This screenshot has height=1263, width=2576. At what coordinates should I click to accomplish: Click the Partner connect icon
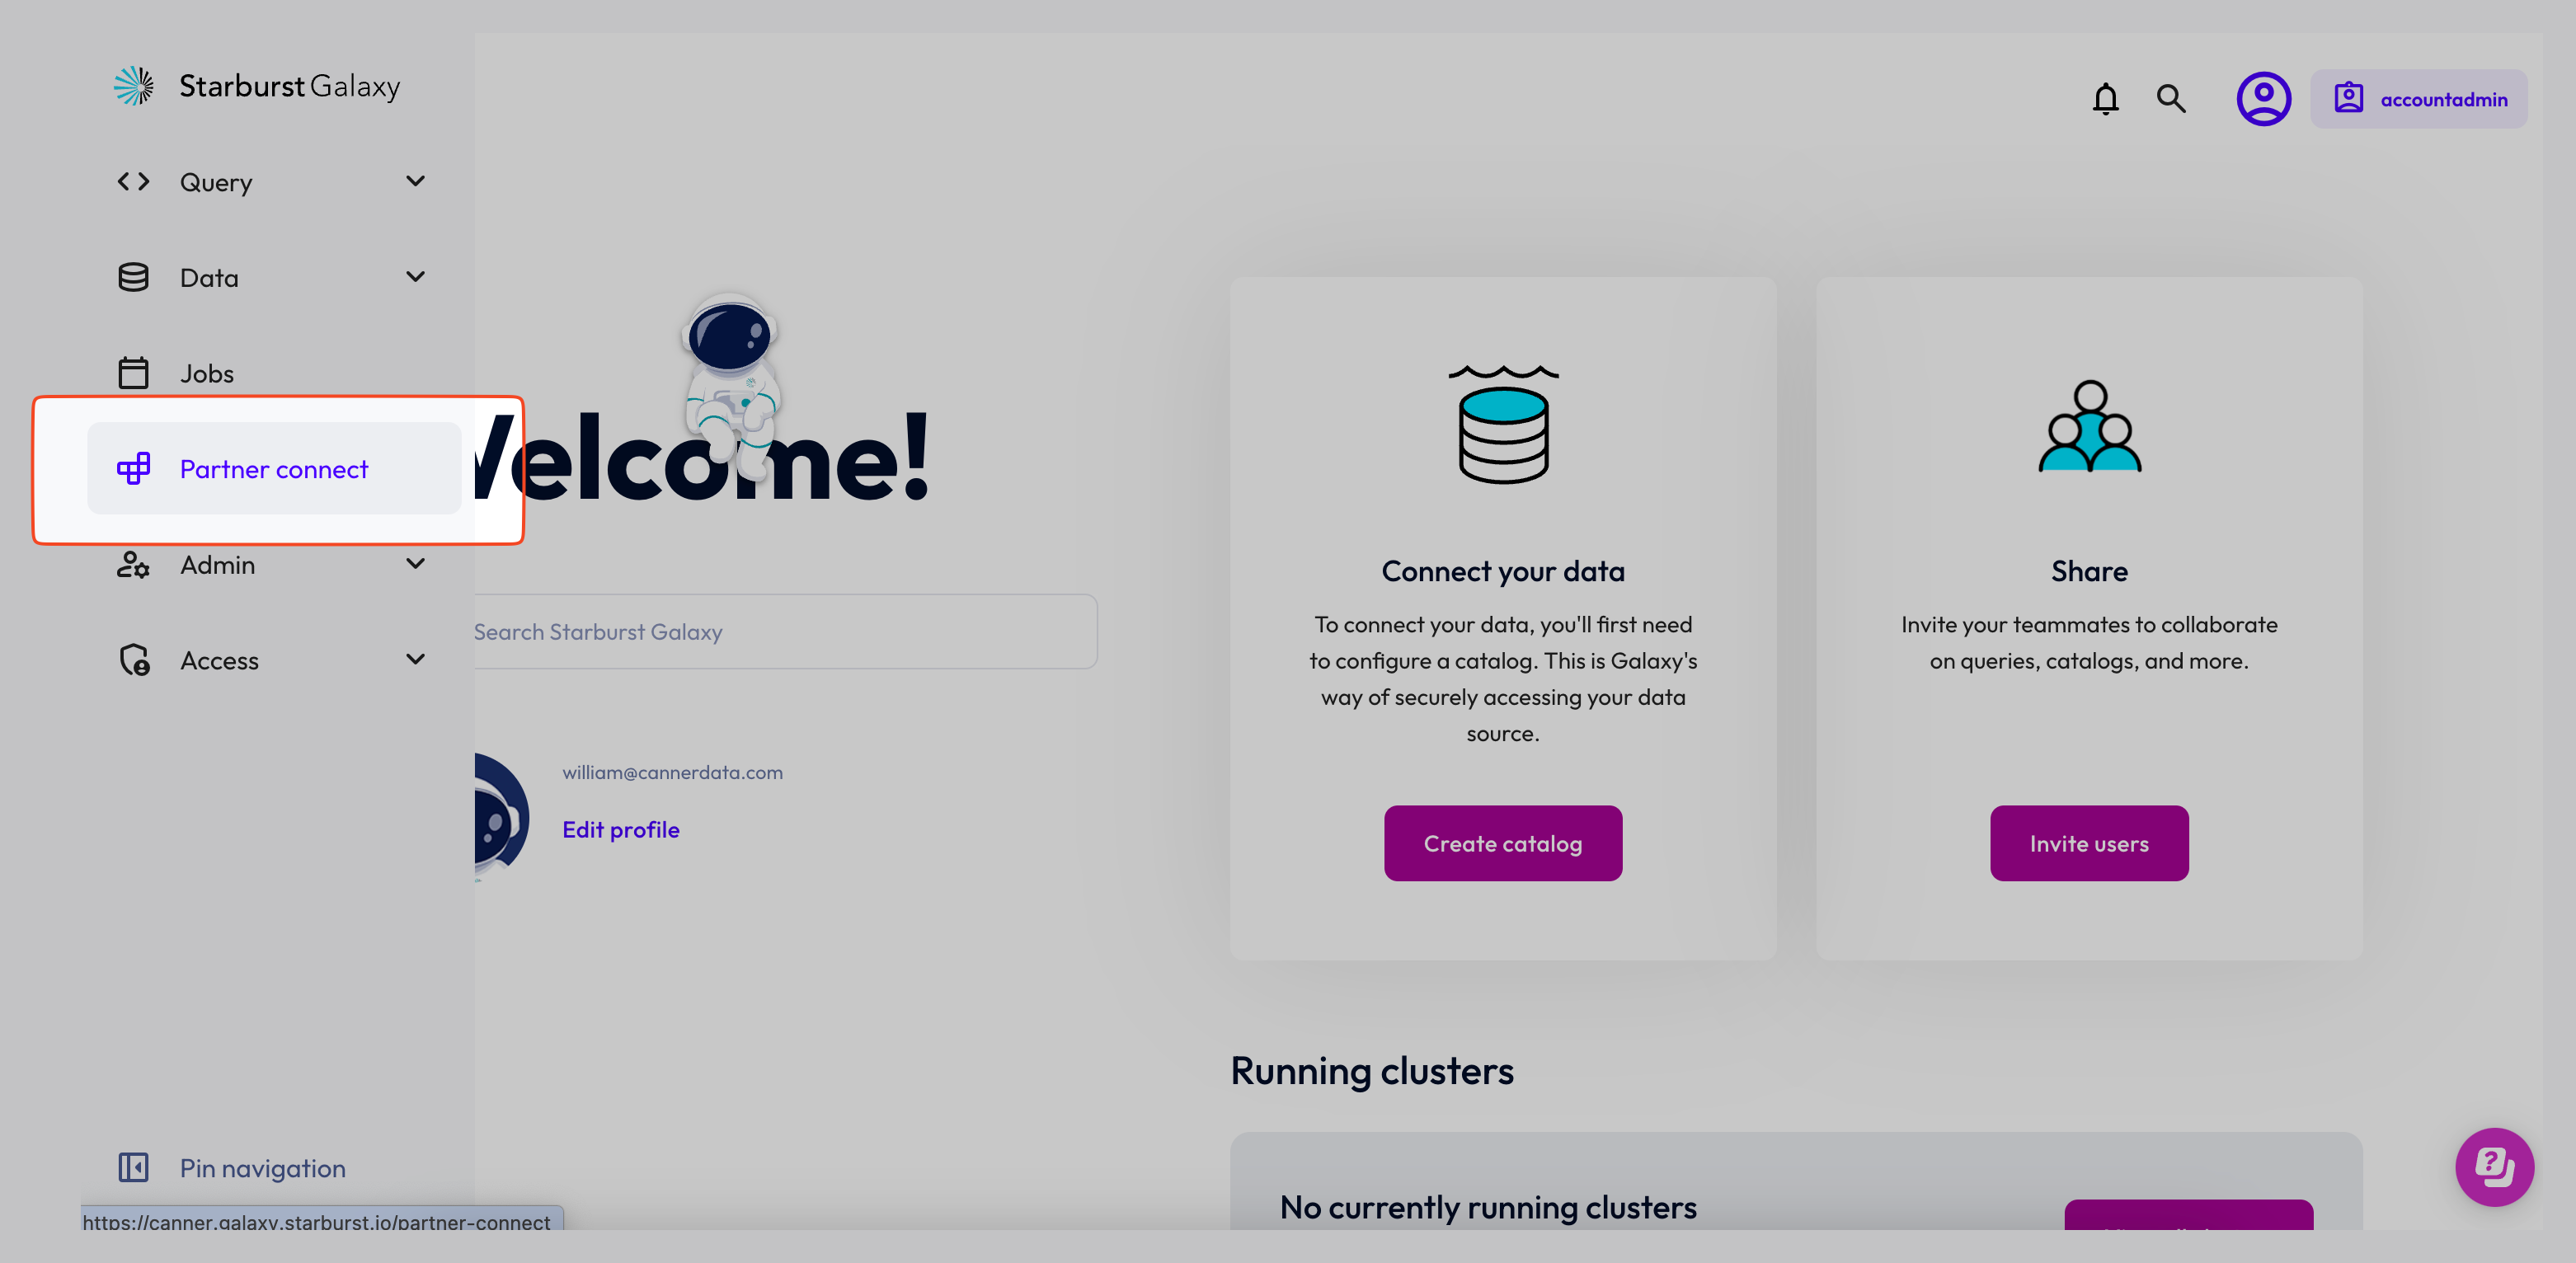(x=134, y=468)
